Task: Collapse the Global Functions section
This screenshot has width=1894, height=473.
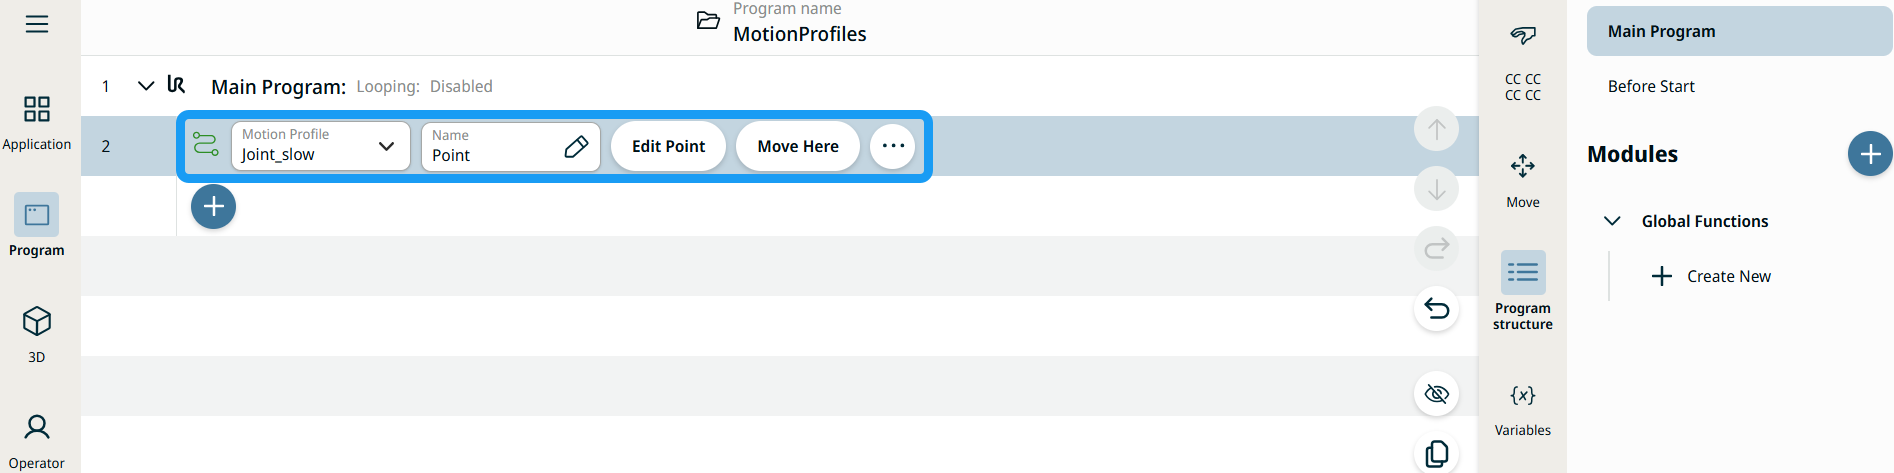Action: 1612,221
